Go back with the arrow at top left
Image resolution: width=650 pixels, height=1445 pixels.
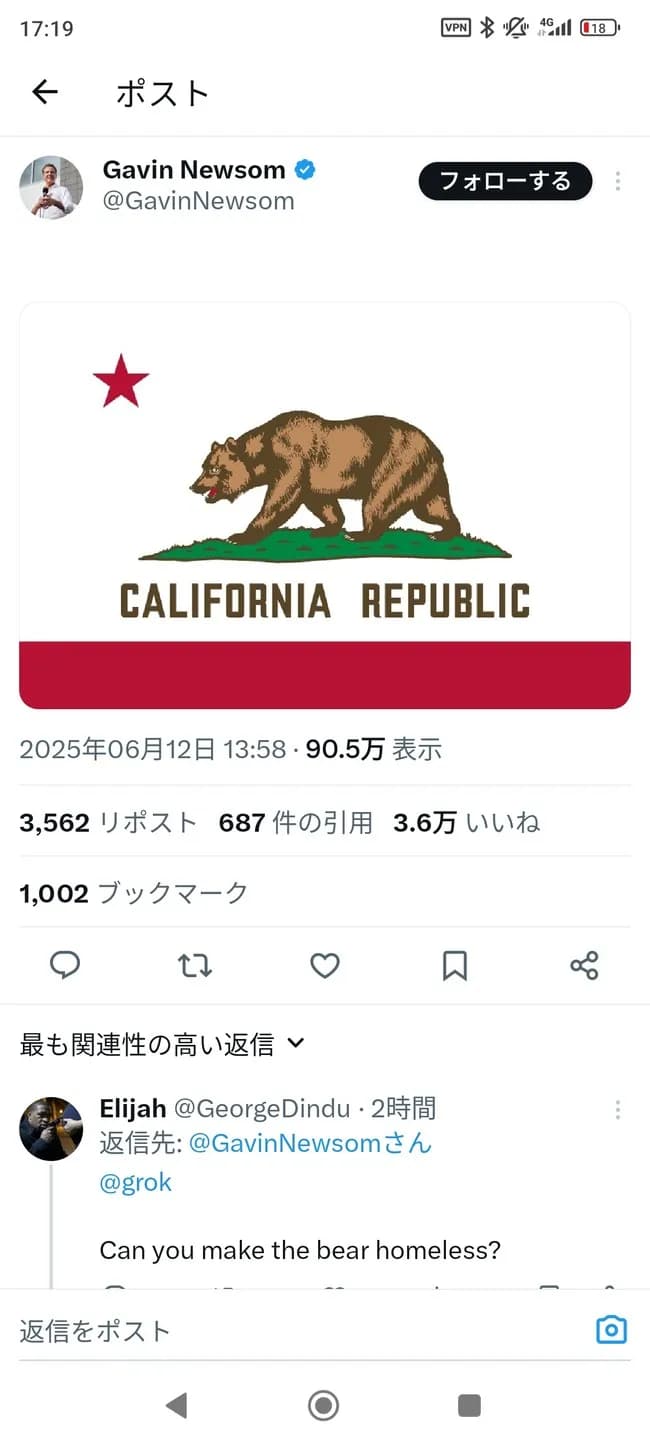[x=44, y=91]
